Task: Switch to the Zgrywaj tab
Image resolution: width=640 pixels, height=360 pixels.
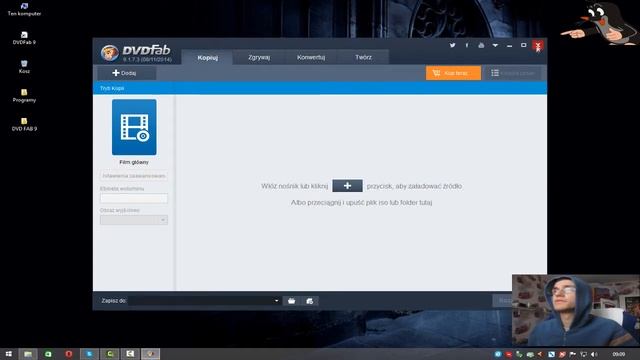Action: (x=259, y=58)
